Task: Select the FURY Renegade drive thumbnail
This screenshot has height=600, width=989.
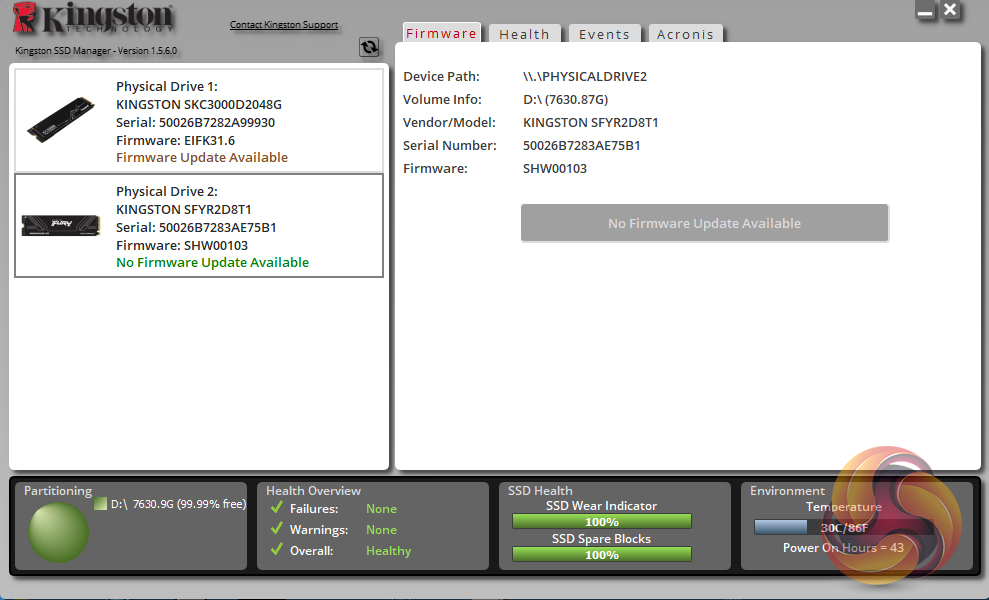Action: click(x=61, y=225)
